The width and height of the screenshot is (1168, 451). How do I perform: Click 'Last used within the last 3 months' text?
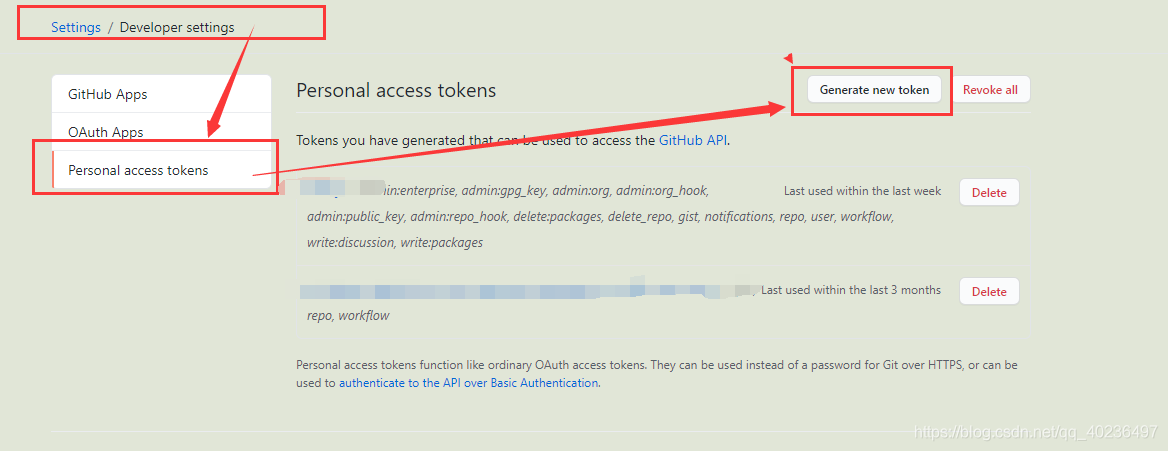click(851, 290)
